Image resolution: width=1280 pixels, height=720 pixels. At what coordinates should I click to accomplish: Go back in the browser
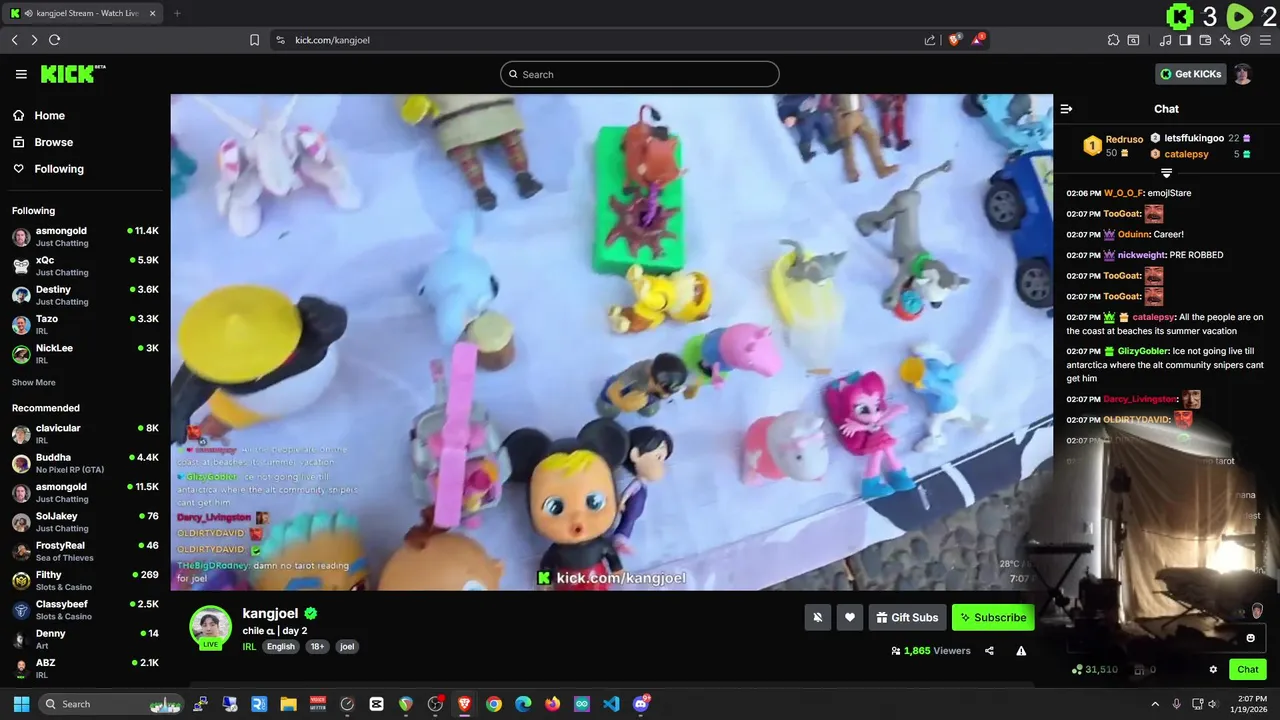click(x=14, y=40)
